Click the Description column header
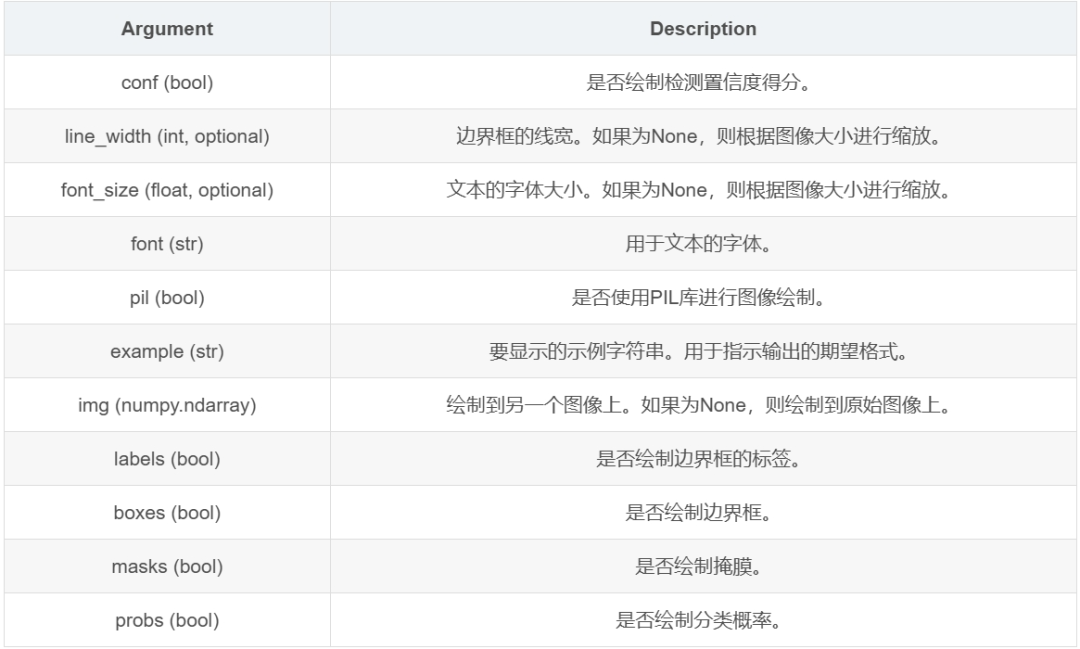Viewport: 1080px width, 649px height. pos(703,29)
